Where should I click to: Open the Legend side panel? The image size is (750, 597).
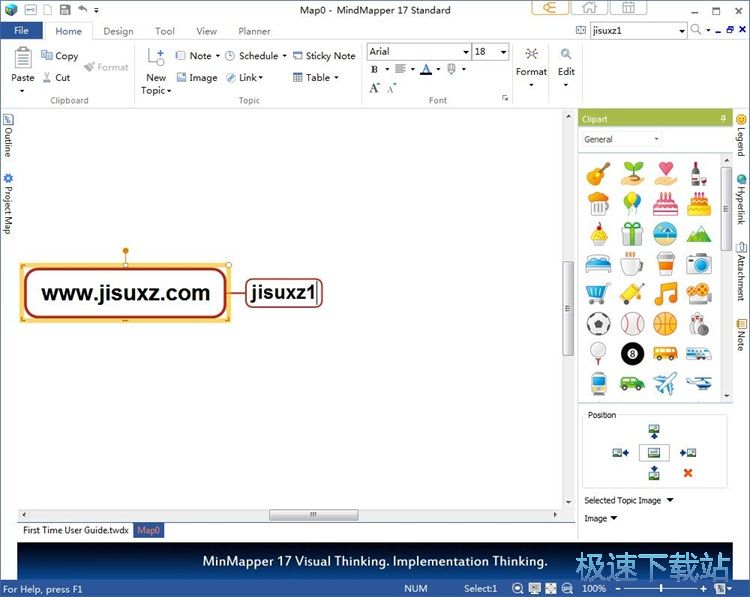(x=741, y=135)
